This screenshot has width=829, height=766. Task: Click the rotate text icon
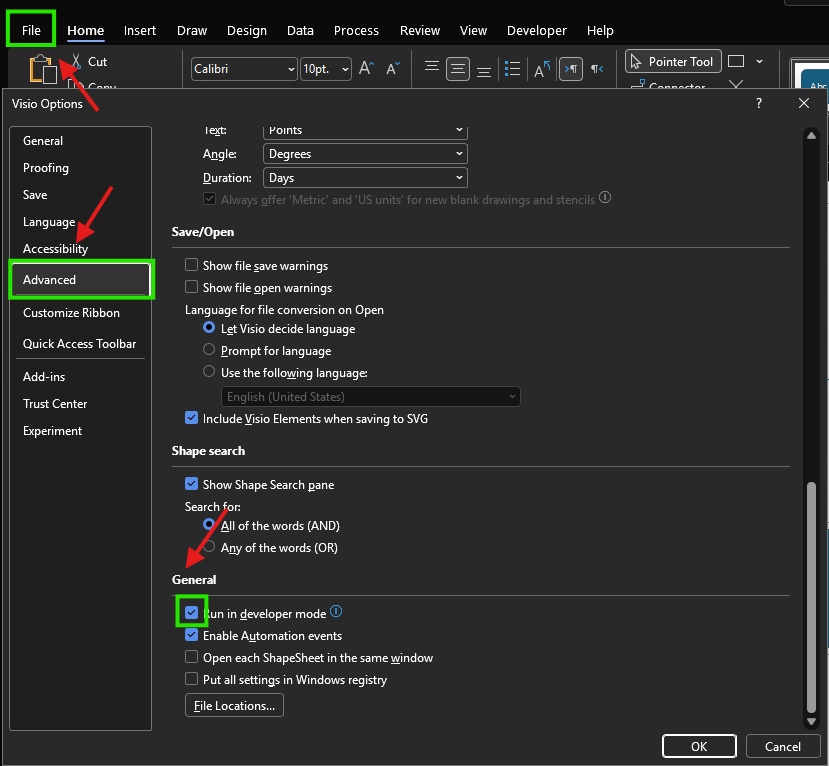[x=542, y=69]
